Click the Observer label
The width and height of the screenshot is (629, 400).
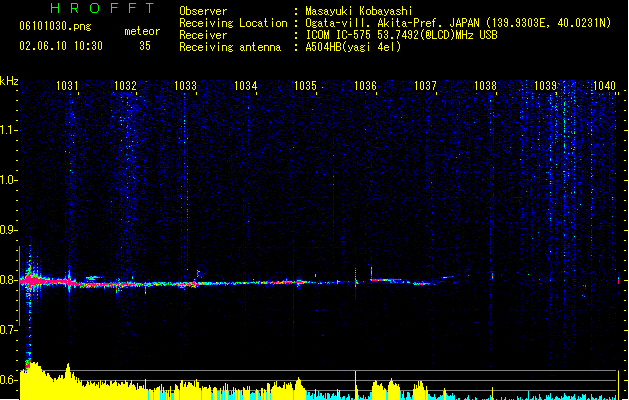203,11
